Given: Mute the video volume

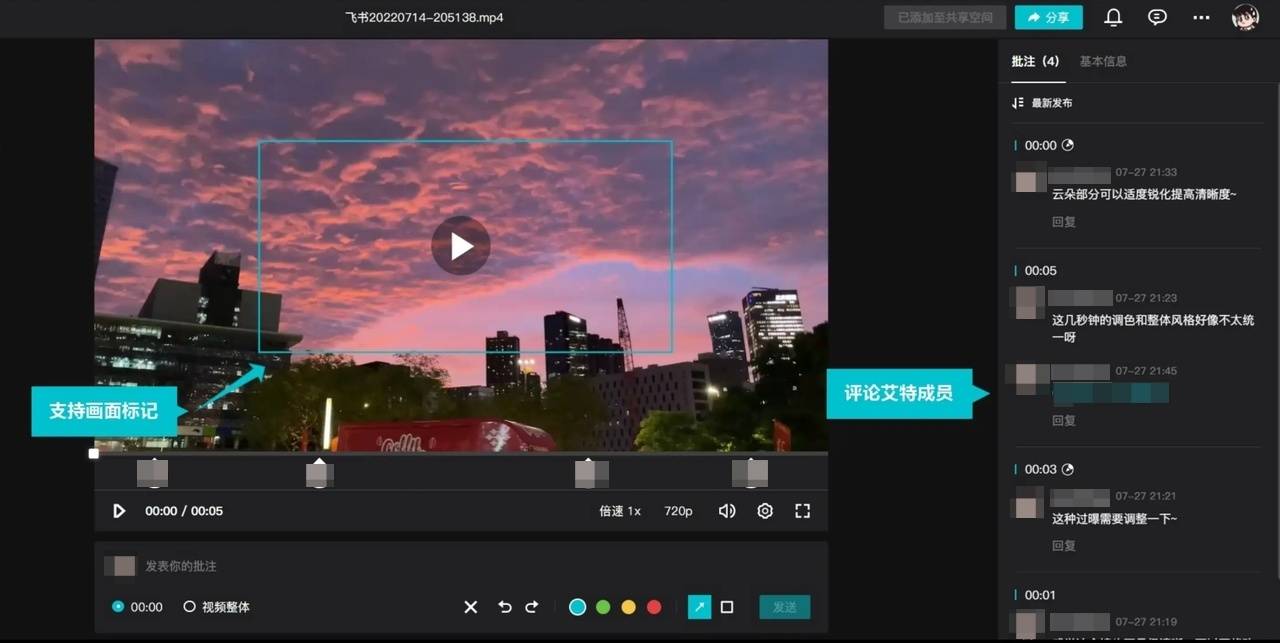Looking at the screenshot, I should [727, 511].
